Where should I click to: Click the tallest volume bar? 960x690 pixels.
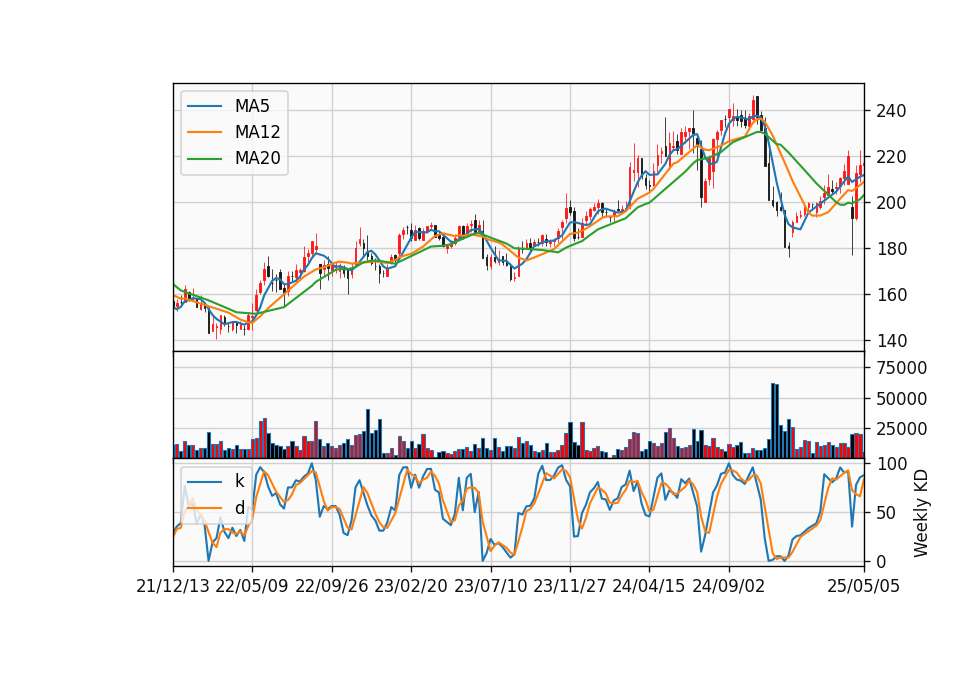pos(773,421)
